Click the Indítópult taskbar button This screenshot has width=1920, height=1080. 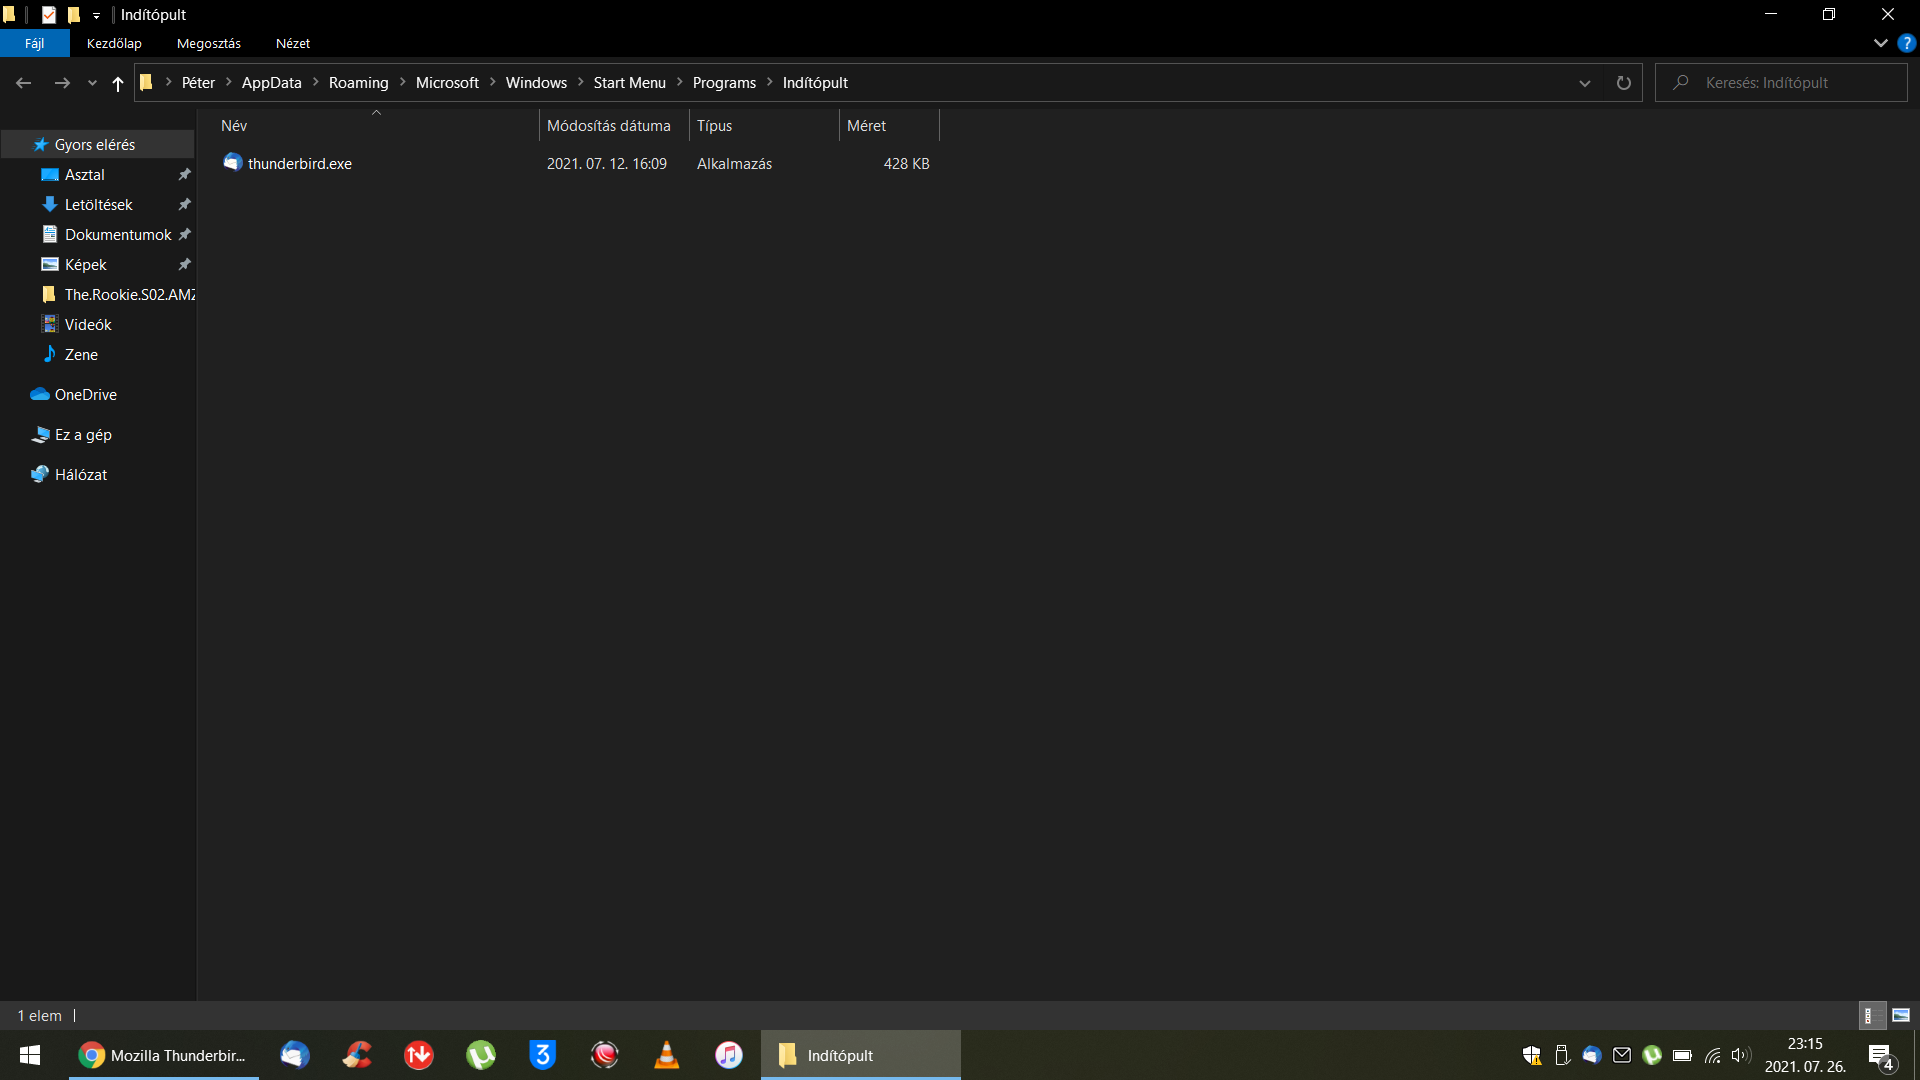tap(861, 1055)
